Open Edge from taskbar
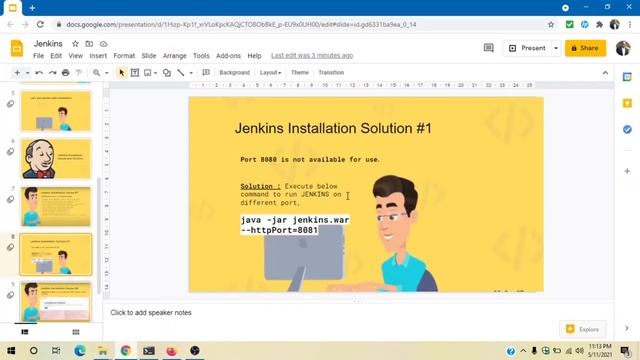Image resolution: width=640 pixels, height=360 pixels. coord(80,351)
